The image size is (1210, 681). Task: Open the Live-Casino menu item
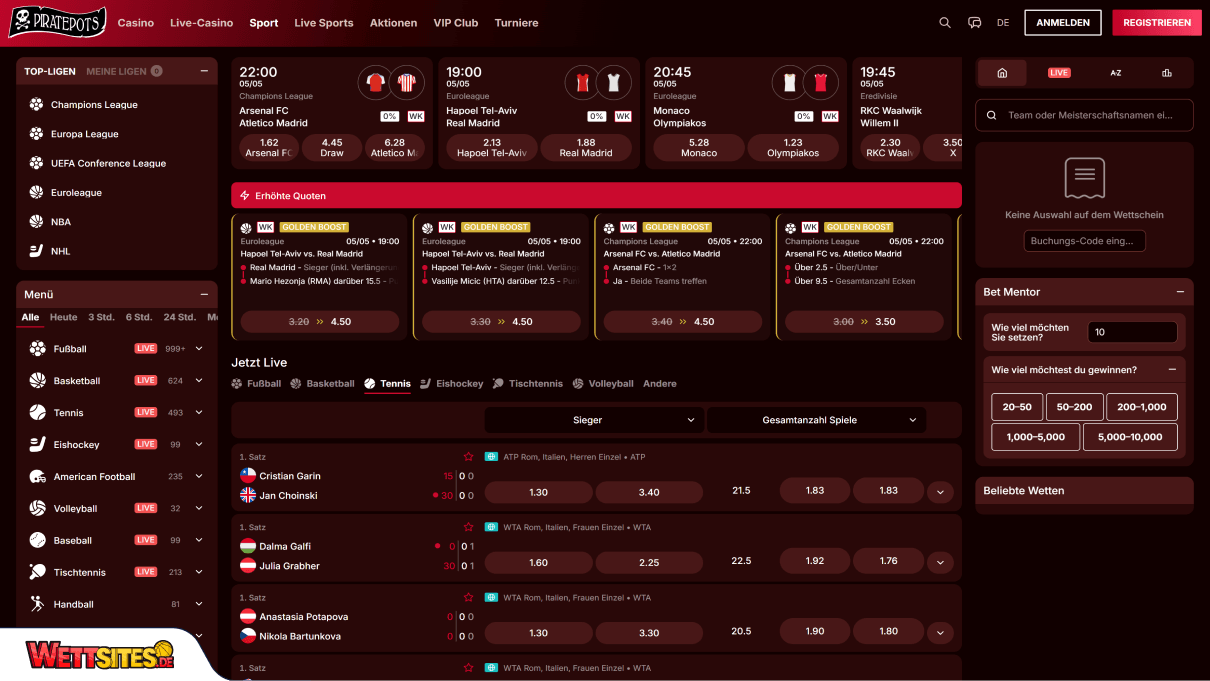pos(202,22)
